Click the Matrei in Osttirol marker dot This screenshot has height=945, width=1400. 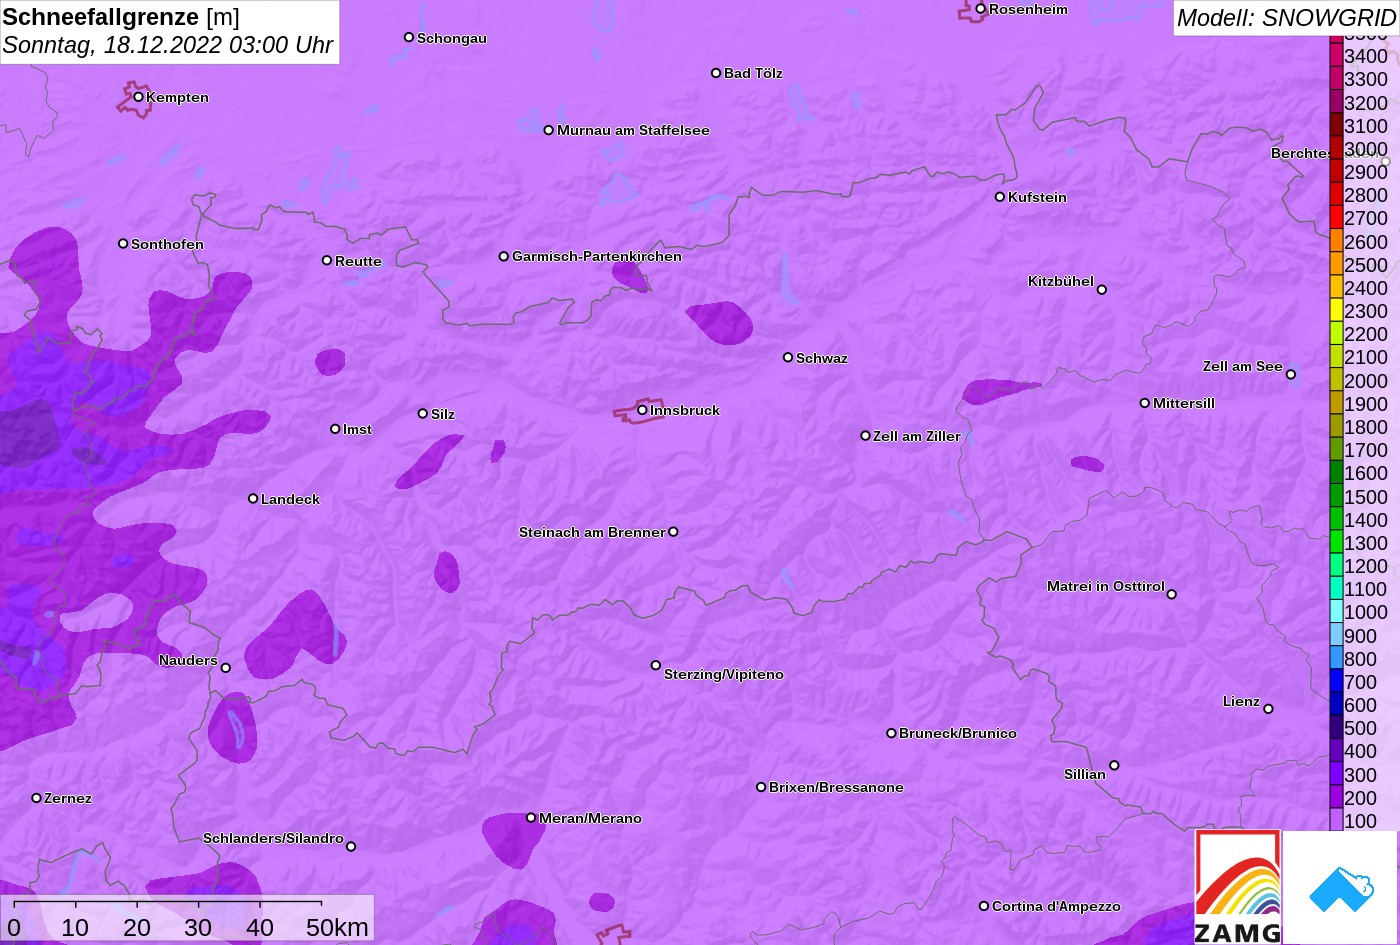click(1172, 594)
